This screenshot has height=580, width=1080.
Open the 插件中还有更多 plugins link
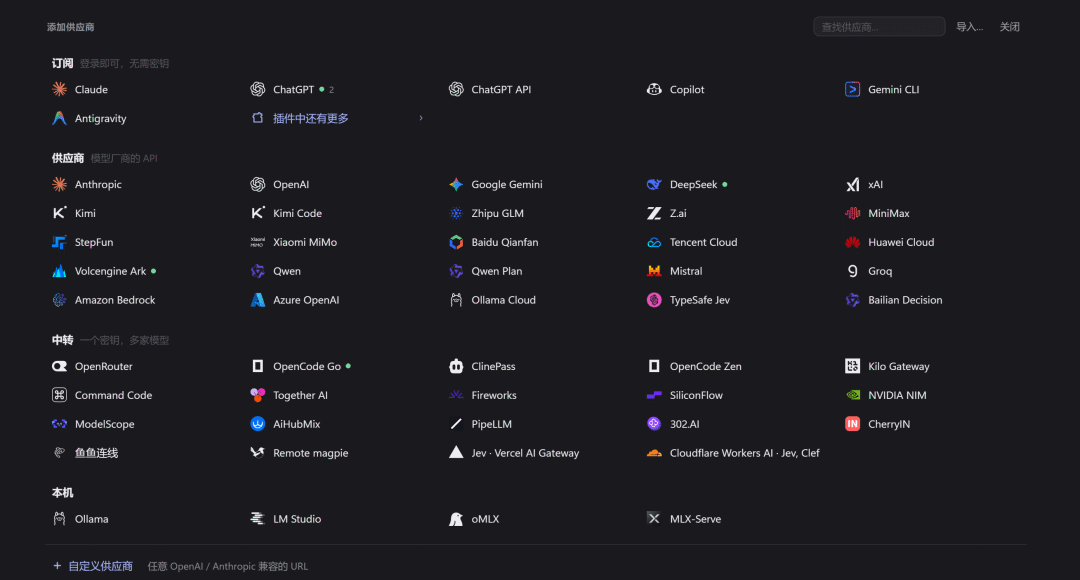pos(311,118)
